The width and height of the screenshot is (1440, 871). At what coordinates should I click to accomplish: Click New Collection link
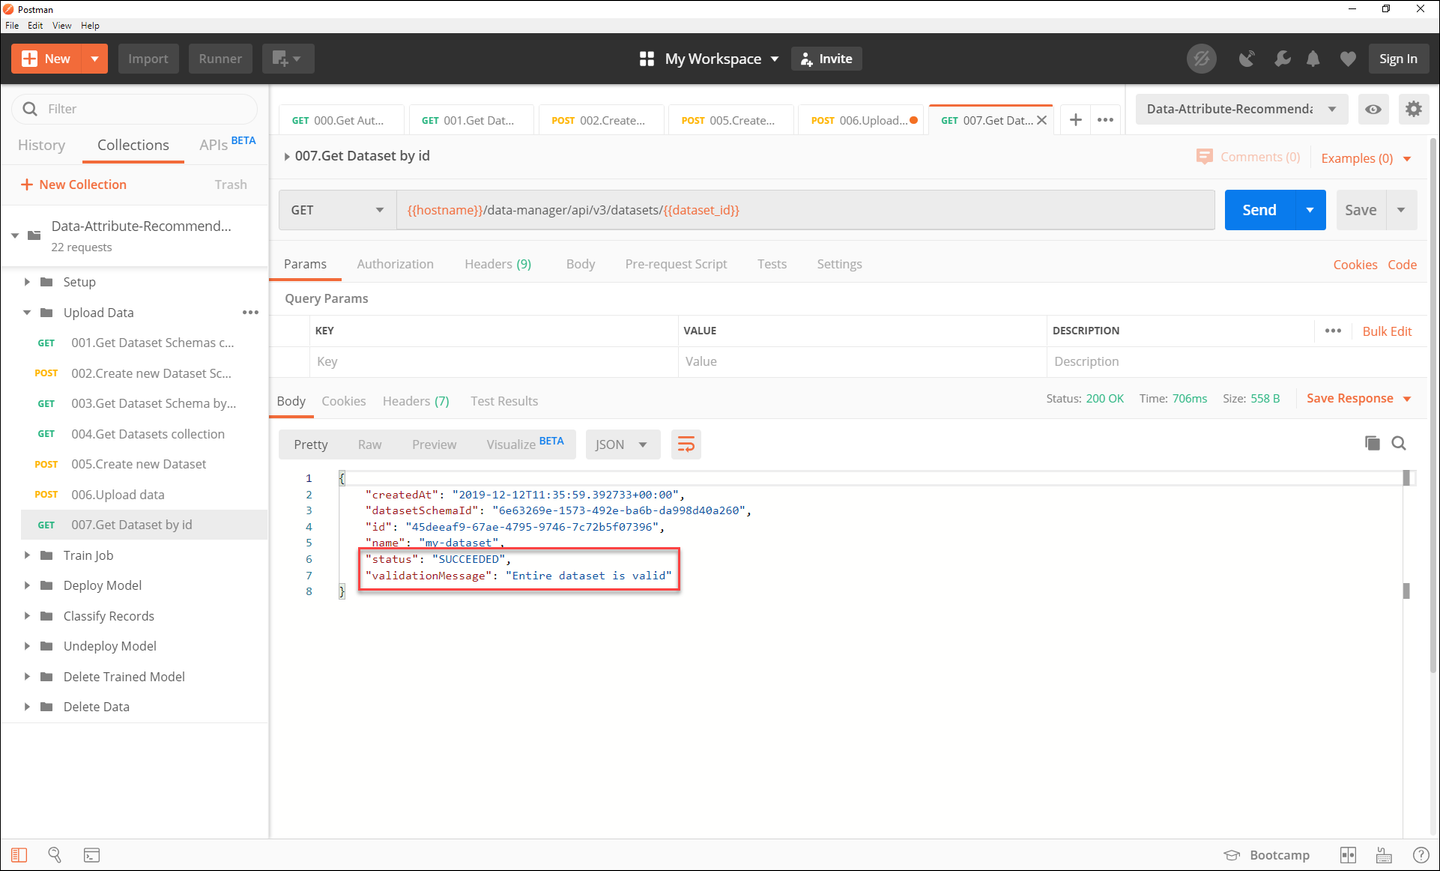(x=73, y=184)
